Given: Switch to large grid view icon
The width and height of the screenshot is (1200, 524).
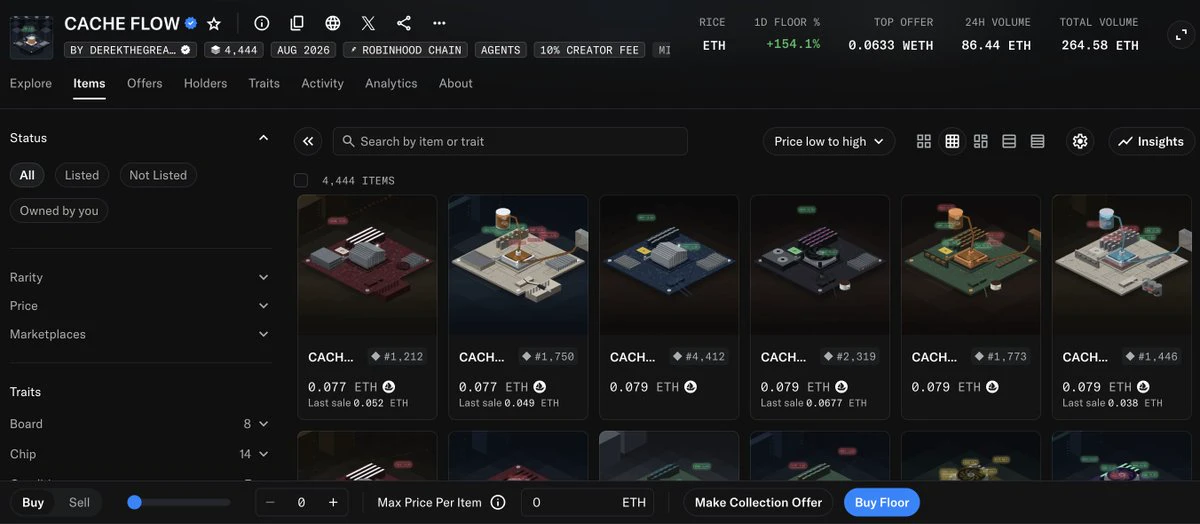Looking at the screenshot, I should click(x=924, y=141).
